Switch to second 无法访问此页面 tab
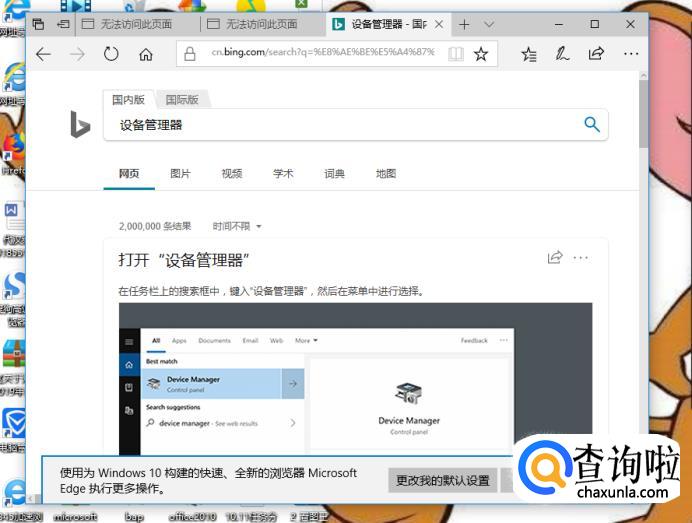692x523 pixels. [x=262, y=24]
